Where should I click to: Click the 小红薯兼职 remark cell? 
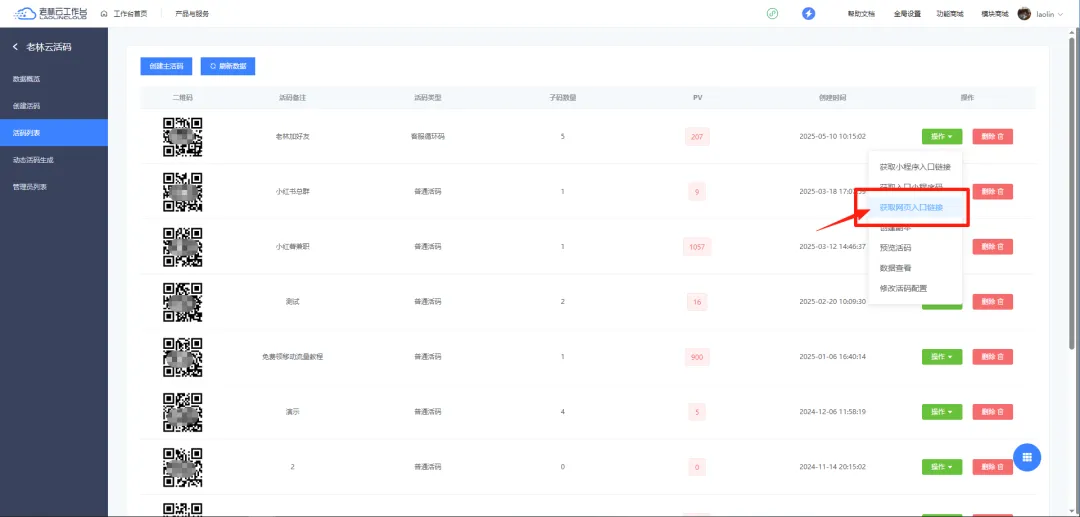point(293,246)
